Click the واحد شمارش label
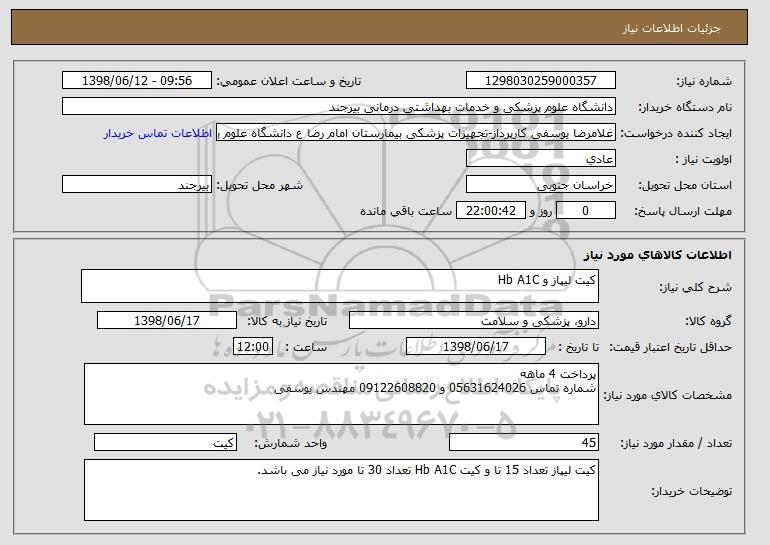 point(291,443)
